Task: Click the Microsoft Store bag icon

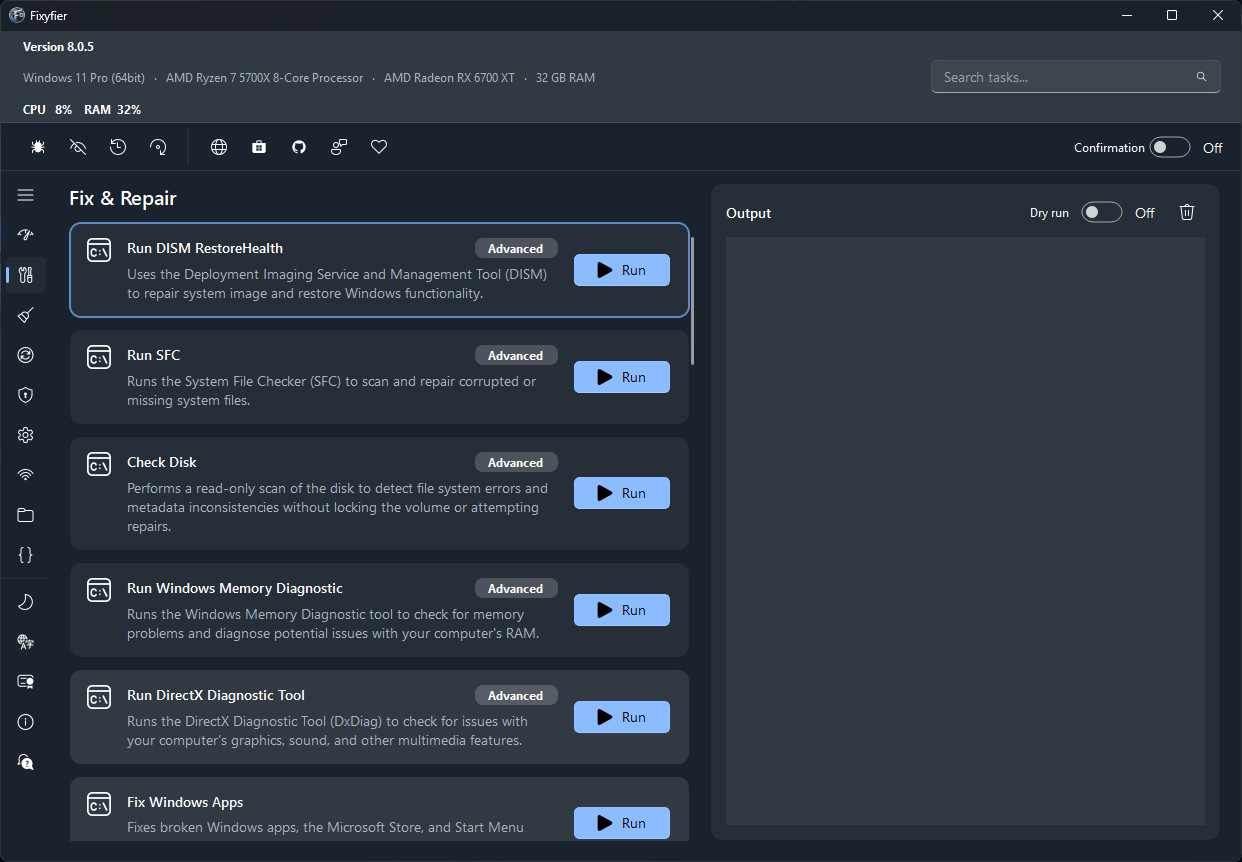Action: (x=259, y=147)
